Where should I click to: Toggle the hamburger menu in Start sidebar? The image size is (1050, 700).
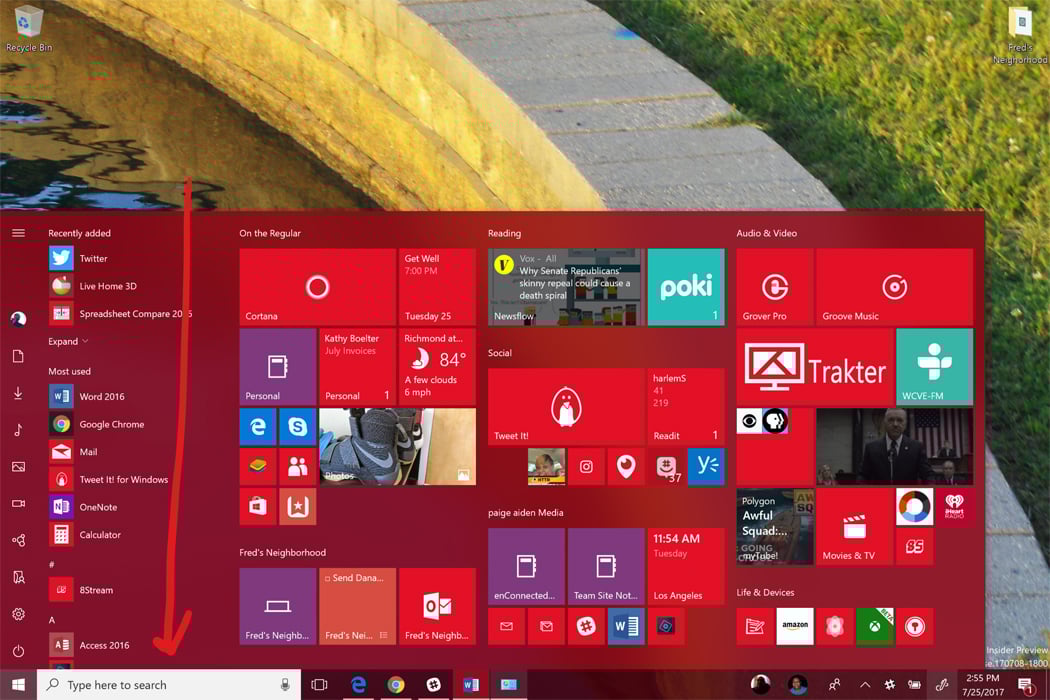tap(18, 232)
